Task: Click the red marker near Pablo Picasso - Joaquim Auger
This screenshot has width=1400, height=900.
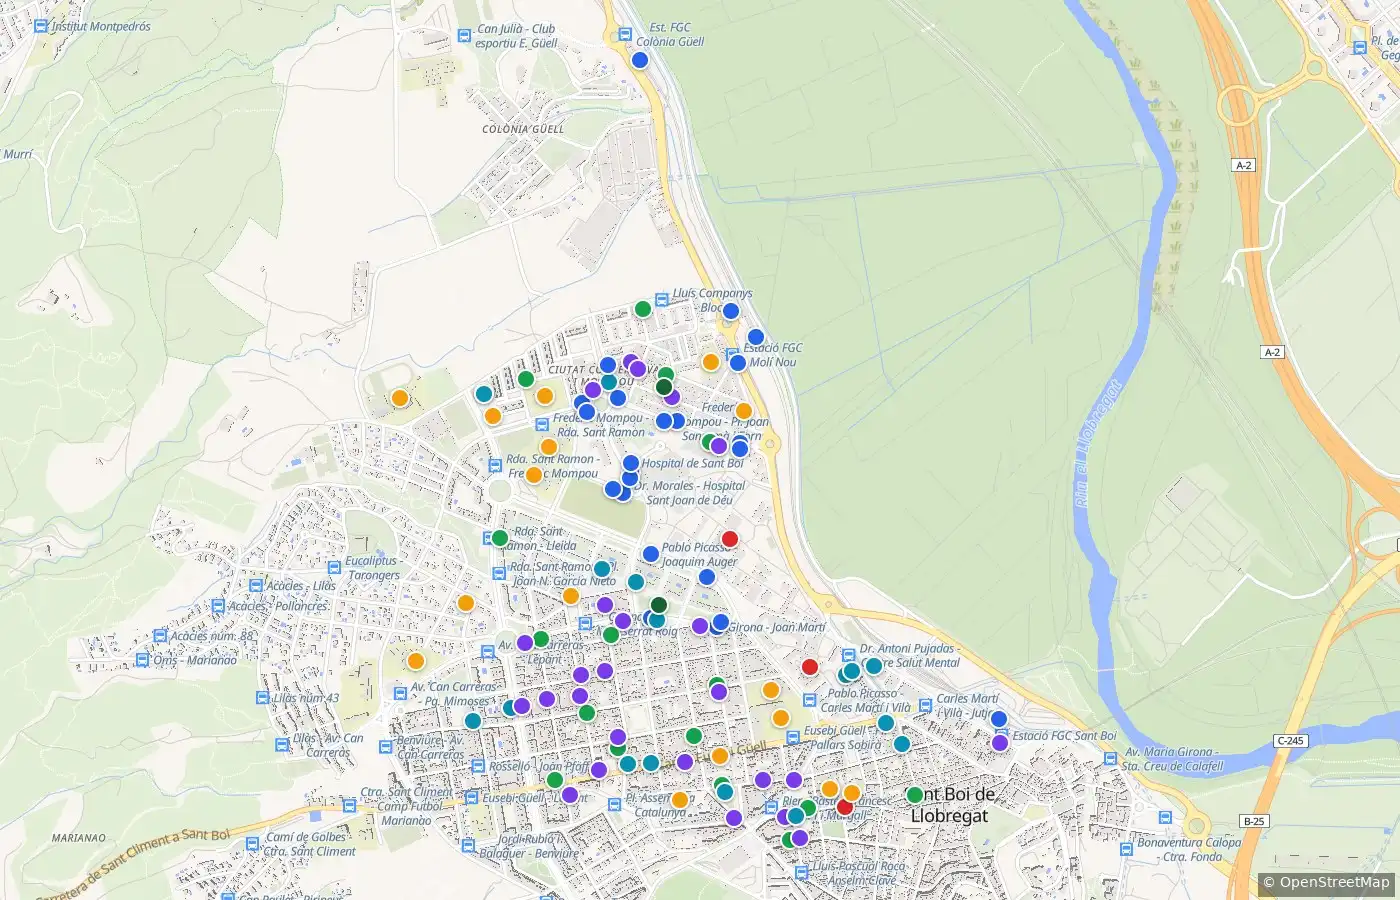Action: pyautogui.click(x=730, y=539)
